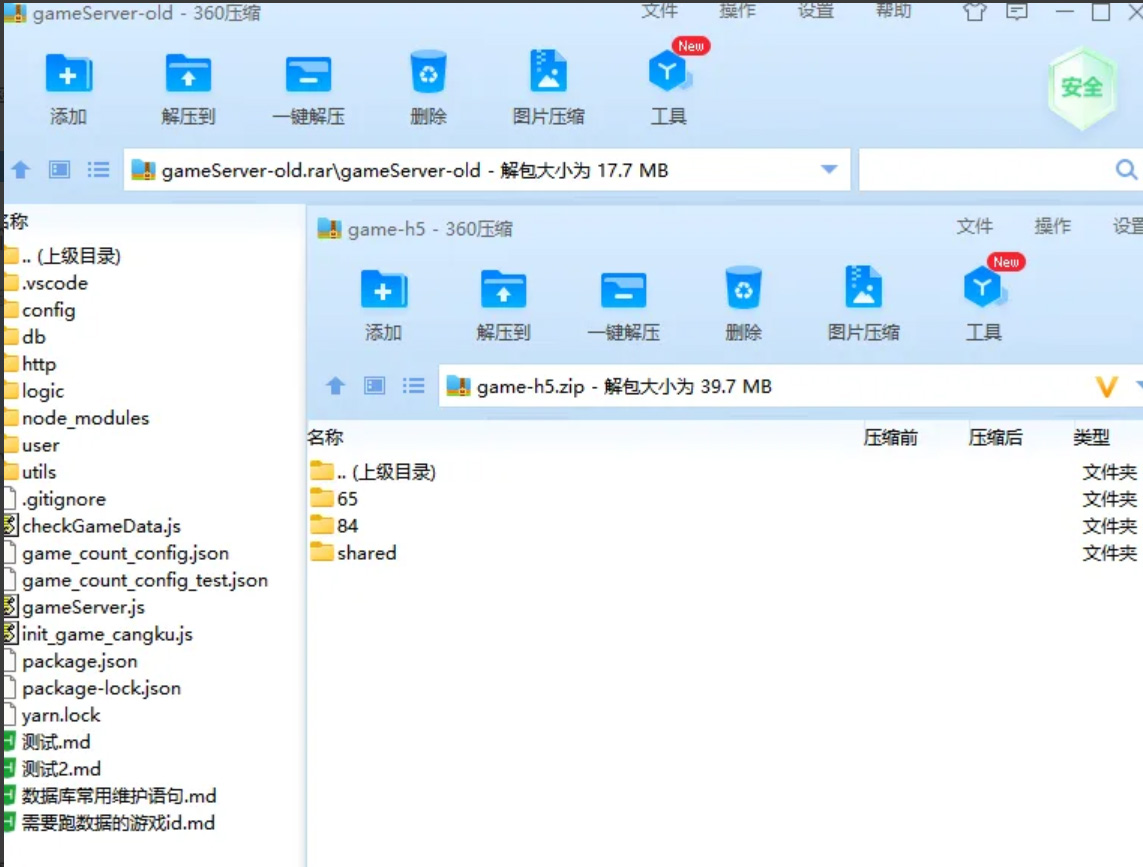Click the search input field
The width and height of the screenshot is (1143, 867).
pos(985,170)
